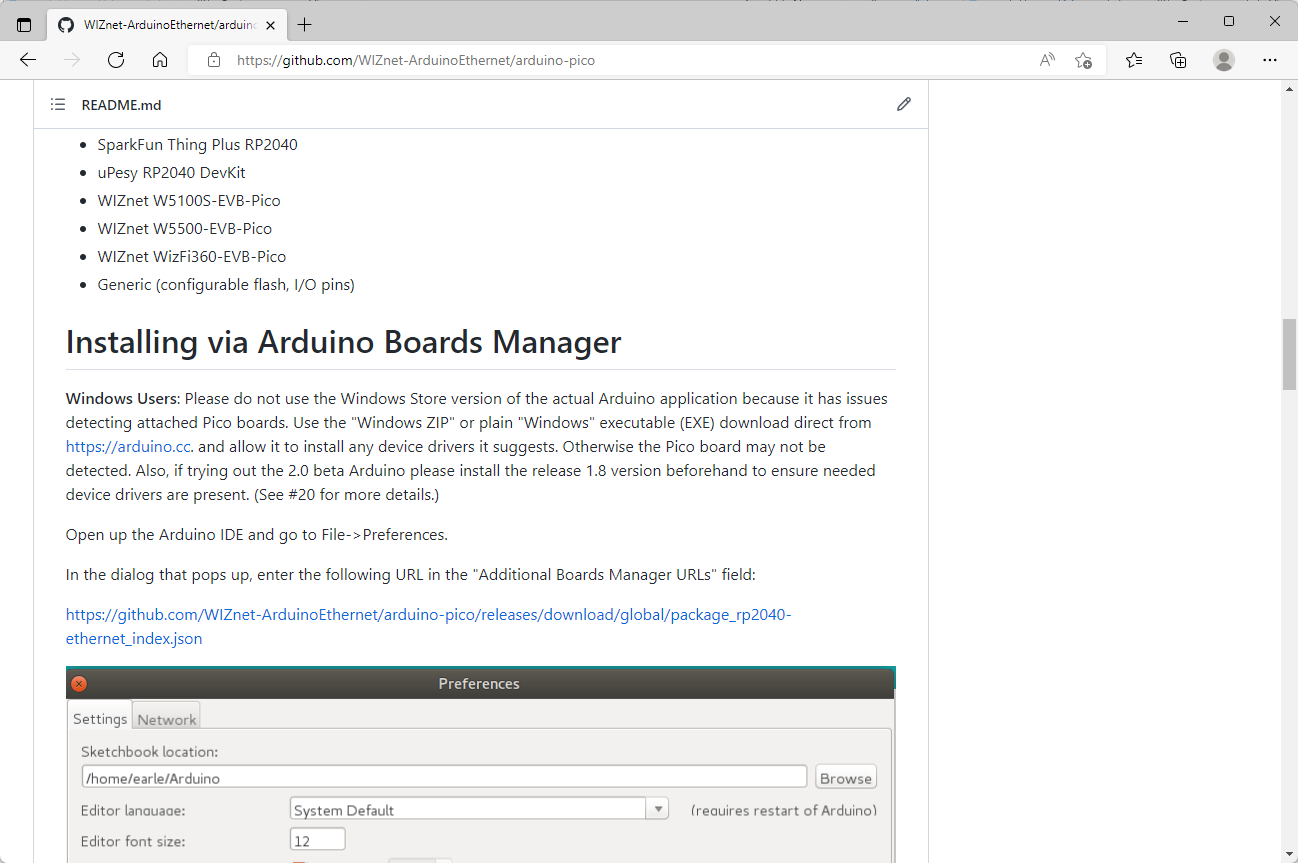Click the 'uPesy RP2040 DevKit' list item

pos(171,172)
